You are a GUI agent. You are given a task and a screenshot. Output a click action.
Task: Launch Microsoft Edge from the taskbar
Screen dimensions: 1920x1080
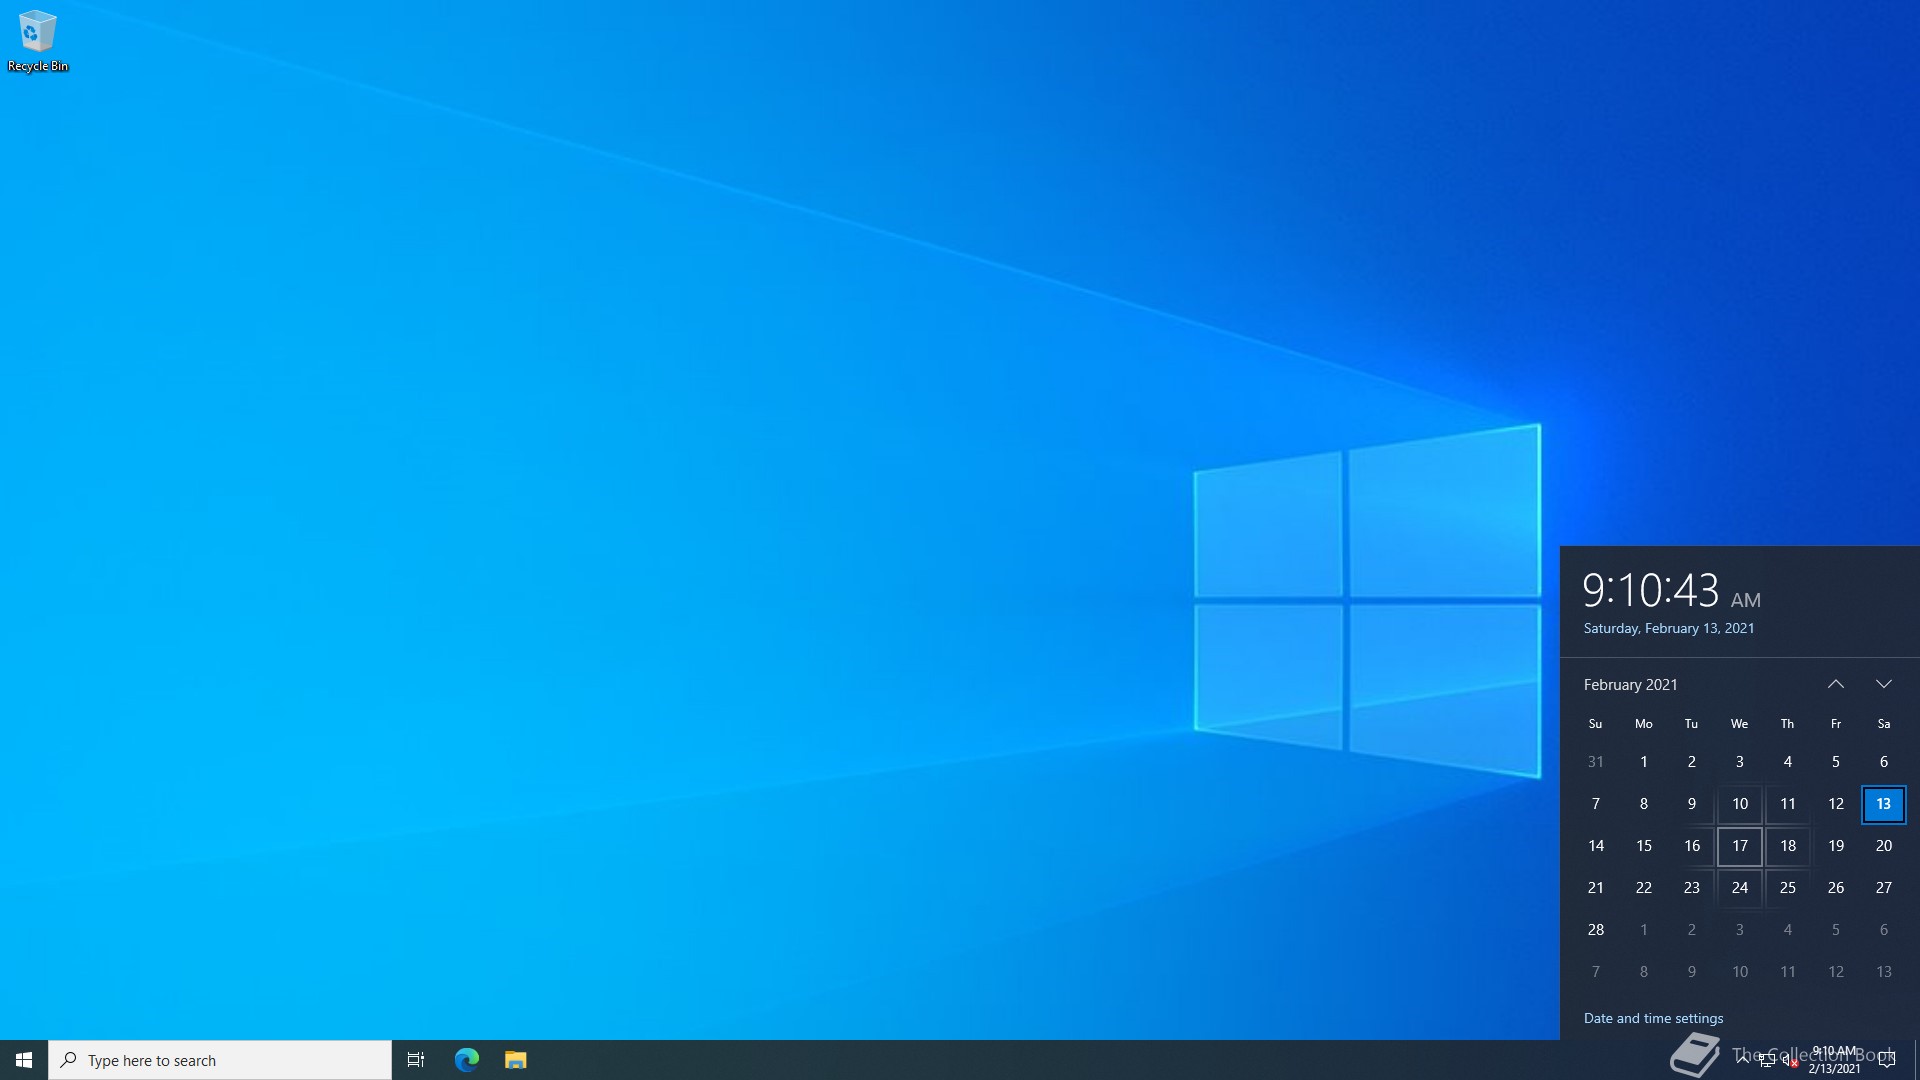[x=466, y=1060]
